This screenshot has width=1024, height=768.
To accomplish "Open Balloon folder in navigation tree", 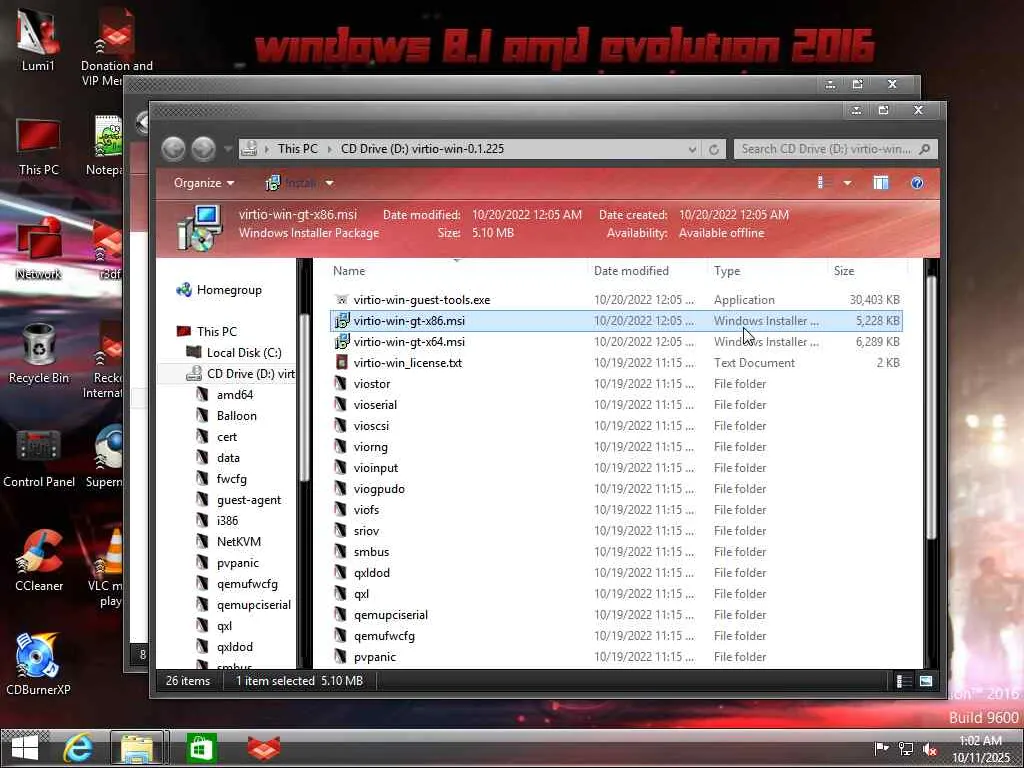I will click(x=227, y=415).
